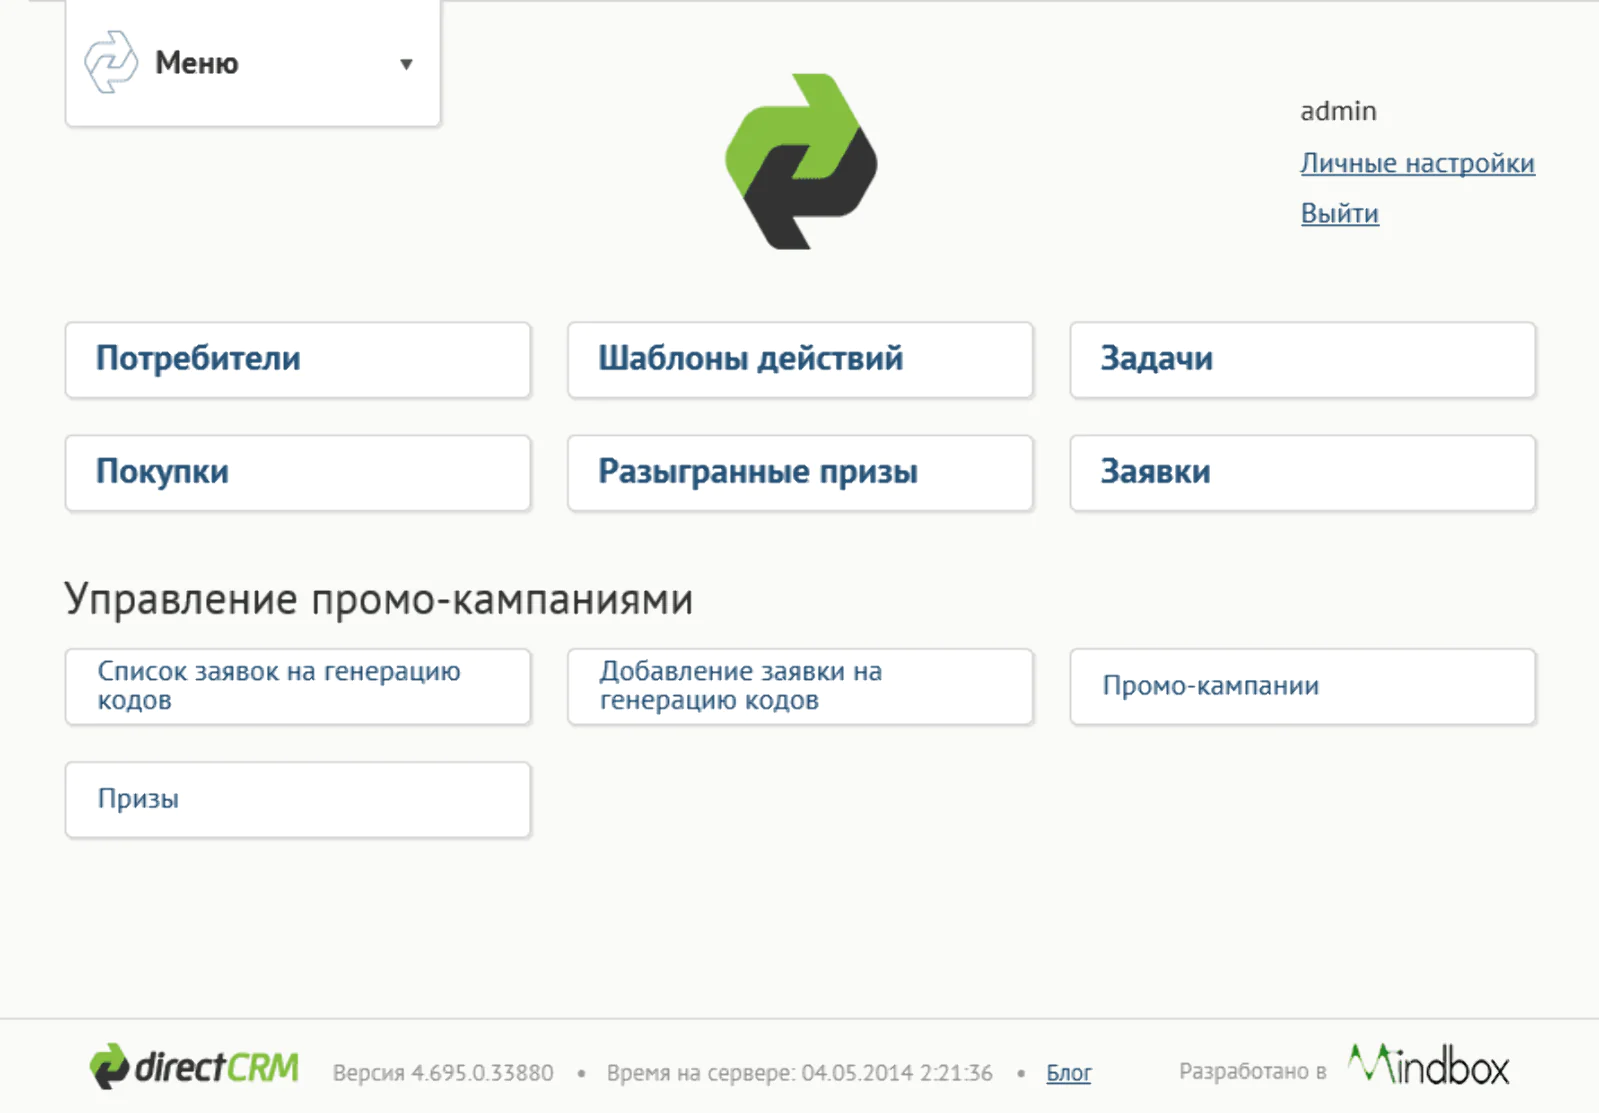Open the Заявки section
This screenshot has height=1113, width=1599.
coord(1302,472)
